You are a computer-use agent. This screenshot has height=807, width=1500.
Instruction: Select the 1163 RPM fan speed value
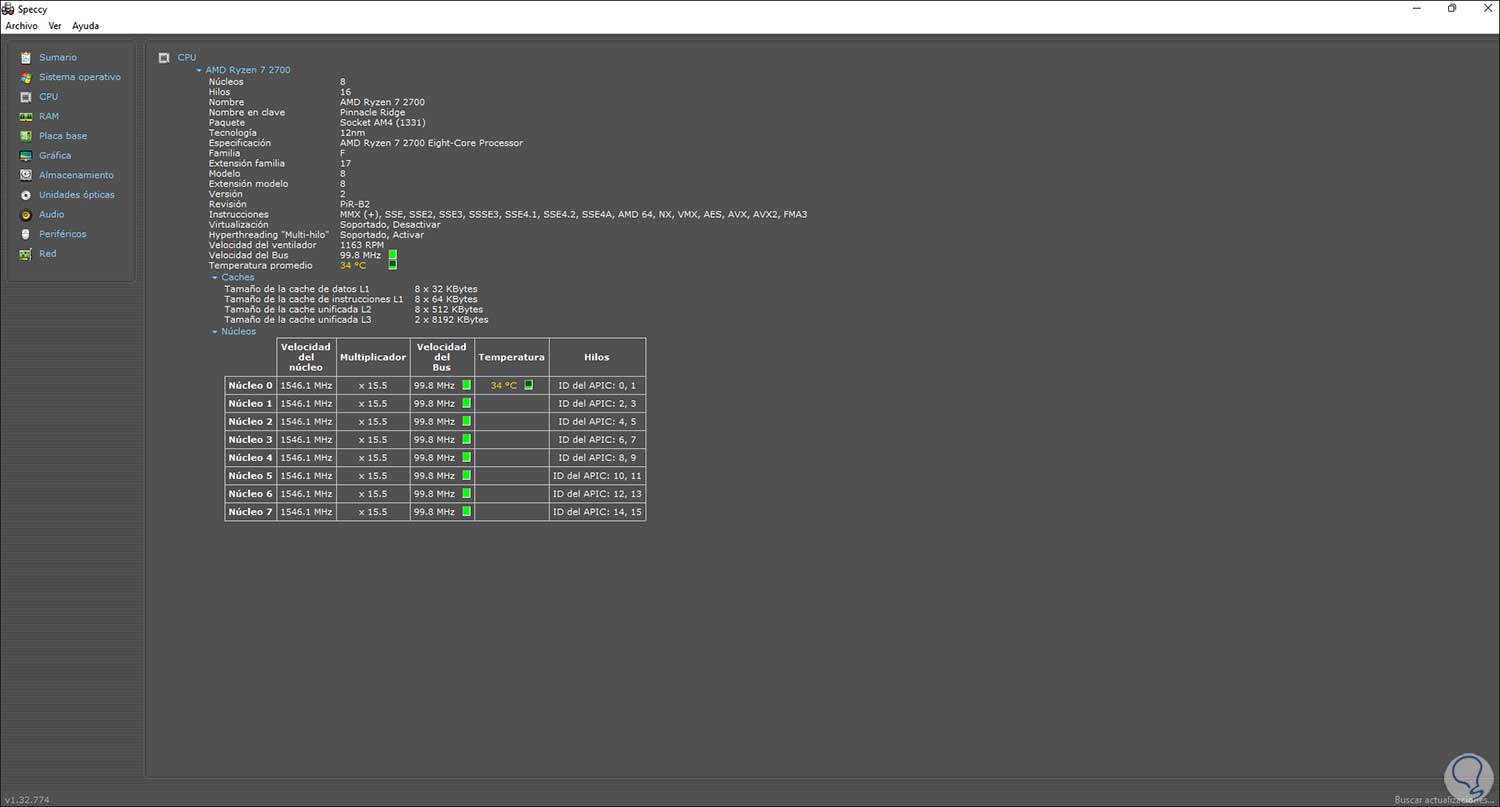tap(362, 245)
